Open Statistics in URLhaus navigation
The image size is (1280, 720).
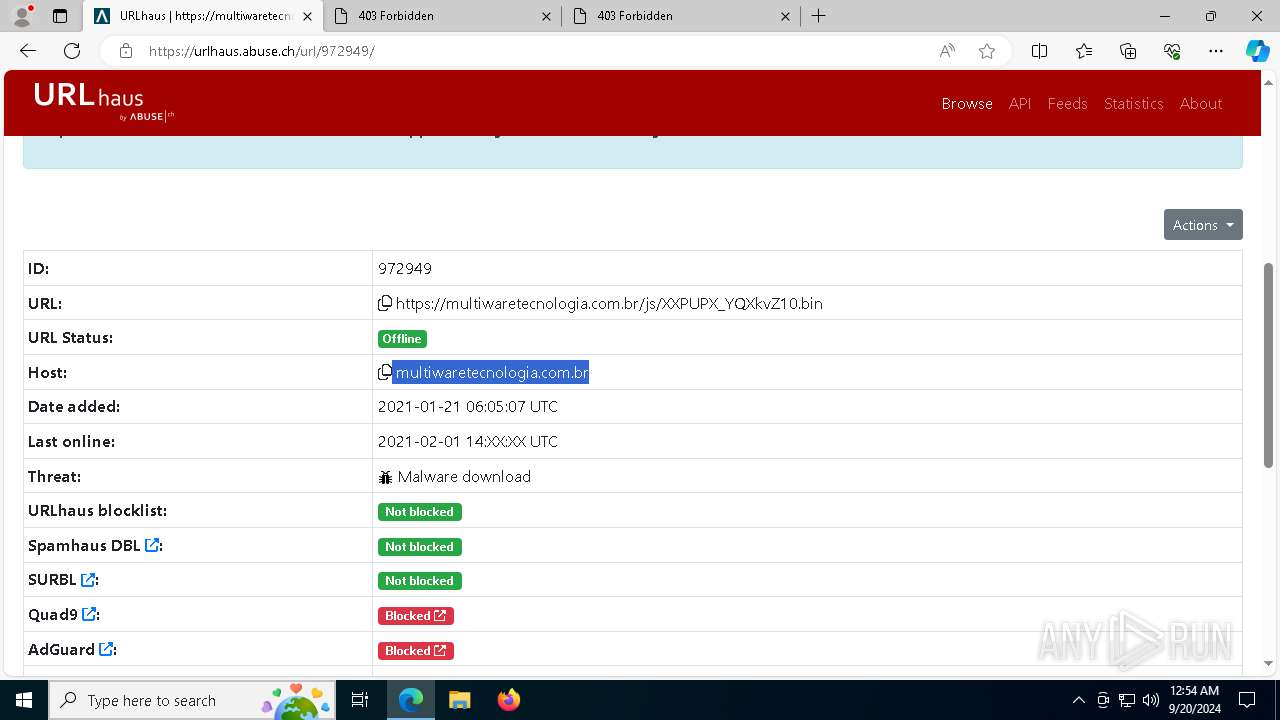[1133, 103]
